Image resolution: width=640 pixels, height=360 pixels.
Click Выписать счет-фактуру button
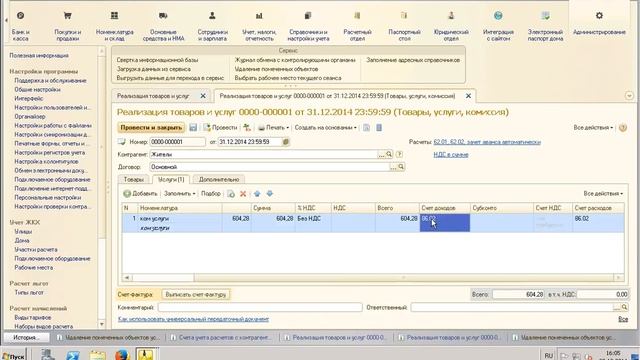[x=196, y=294]
